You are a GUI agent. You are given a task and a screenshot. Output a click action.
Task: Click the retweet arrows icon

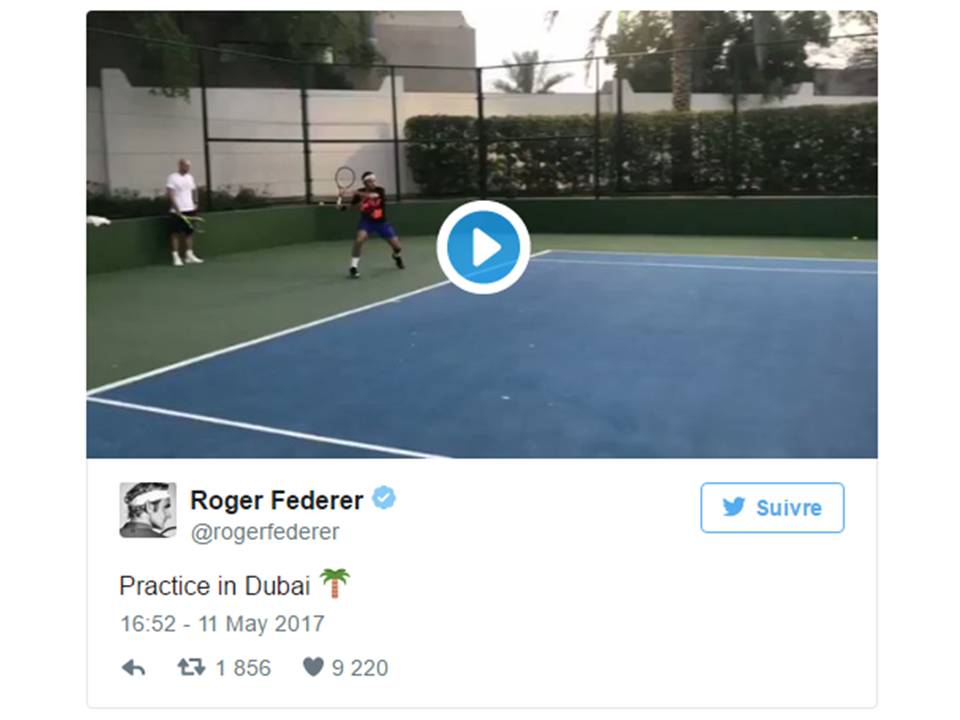(x=191, y=667)
